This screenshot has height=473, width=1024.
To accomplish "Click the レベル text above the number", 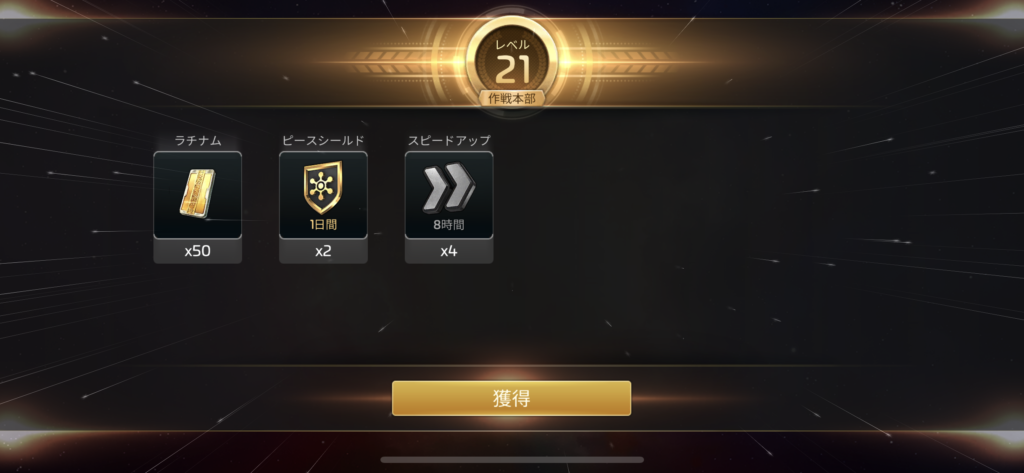I will [512, 45].
